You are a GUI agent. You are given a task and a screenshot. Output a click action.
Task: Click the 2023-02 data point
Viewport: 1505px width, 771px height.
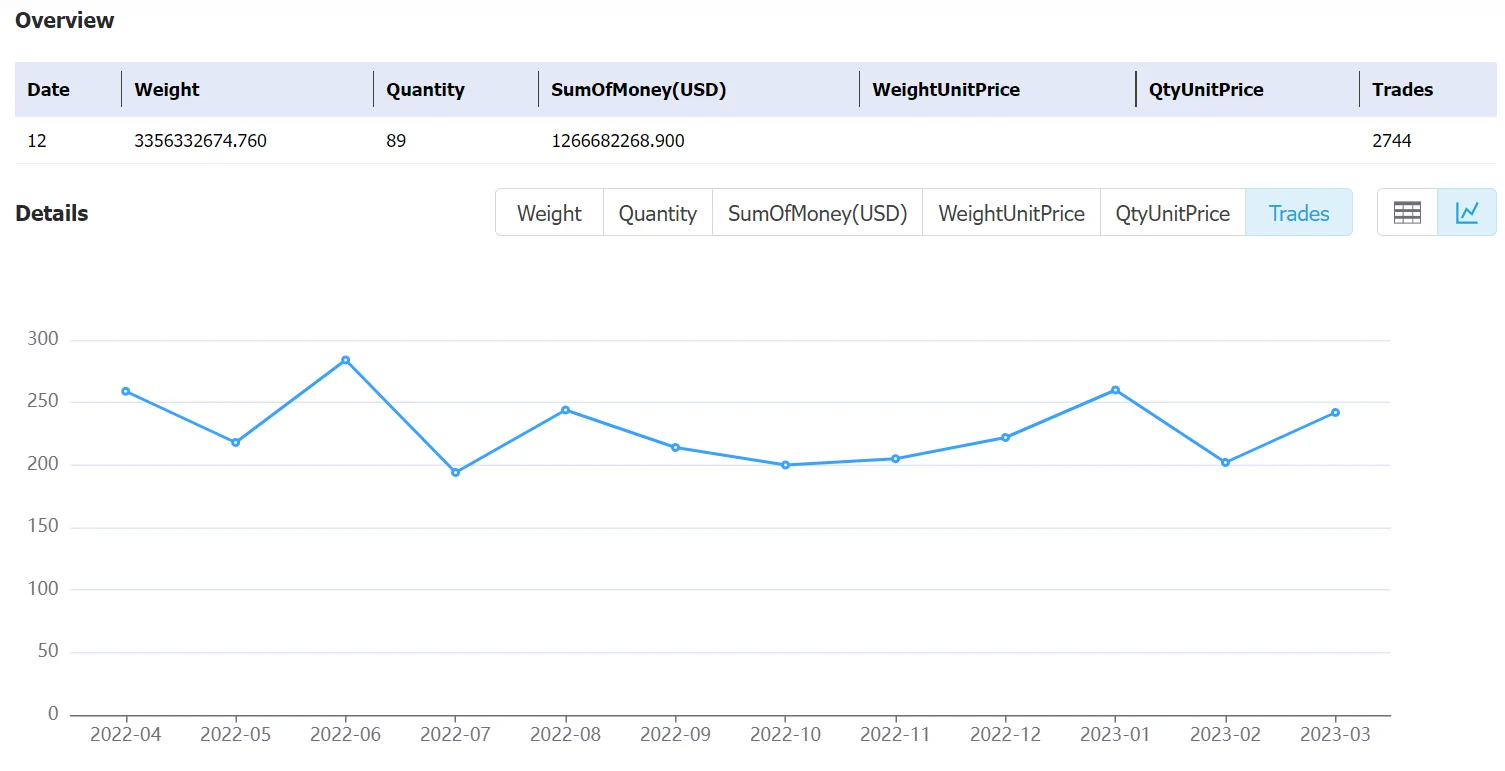point(1226,462)
